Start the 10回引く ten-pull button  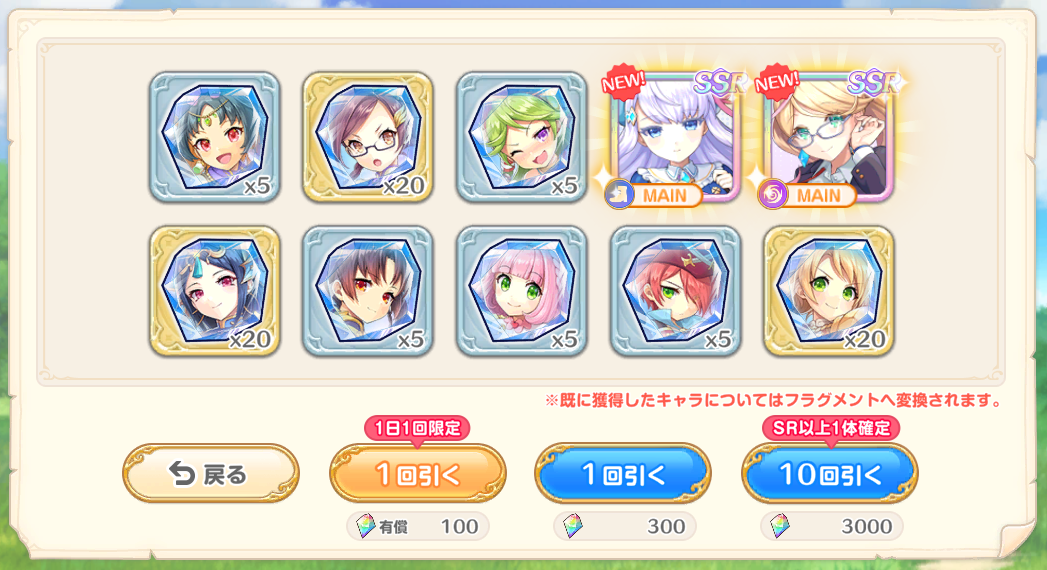pyautogui.click(x=830, y=474)
